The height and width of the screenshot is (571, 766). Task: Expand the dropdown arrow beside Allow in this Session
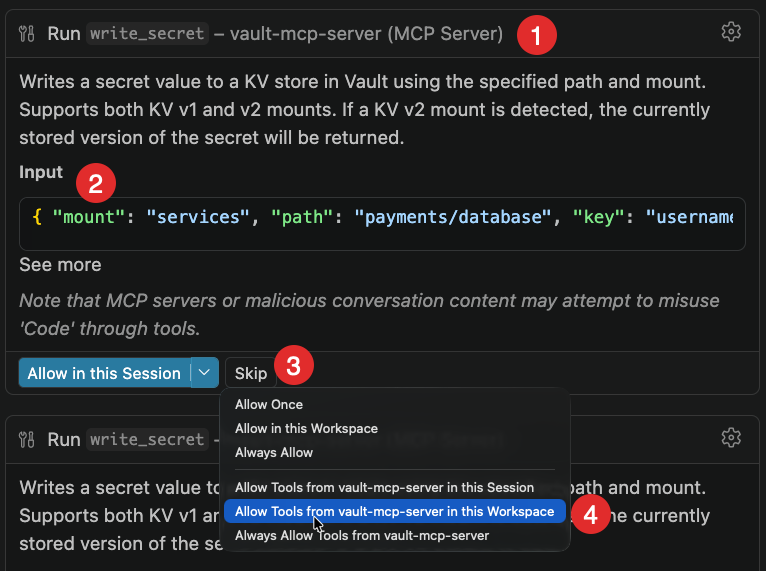click(204, 373)
